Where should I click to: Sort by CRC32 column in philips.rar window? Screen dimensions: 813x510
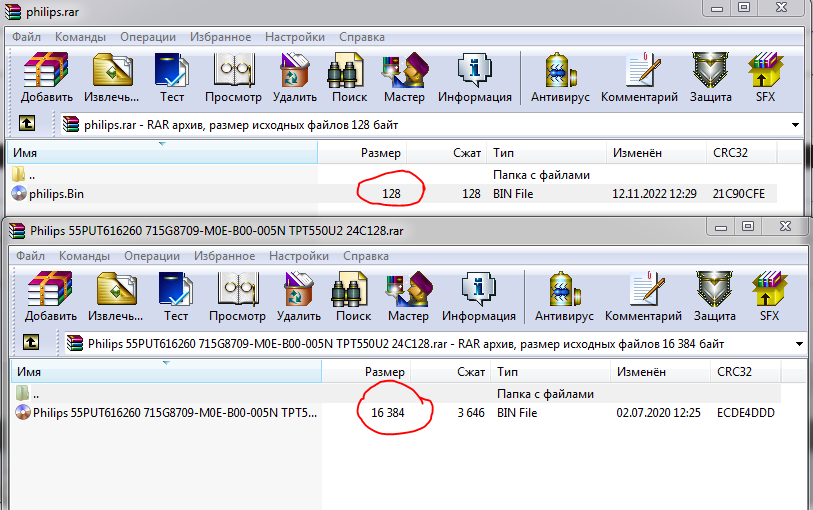point(741,153)
